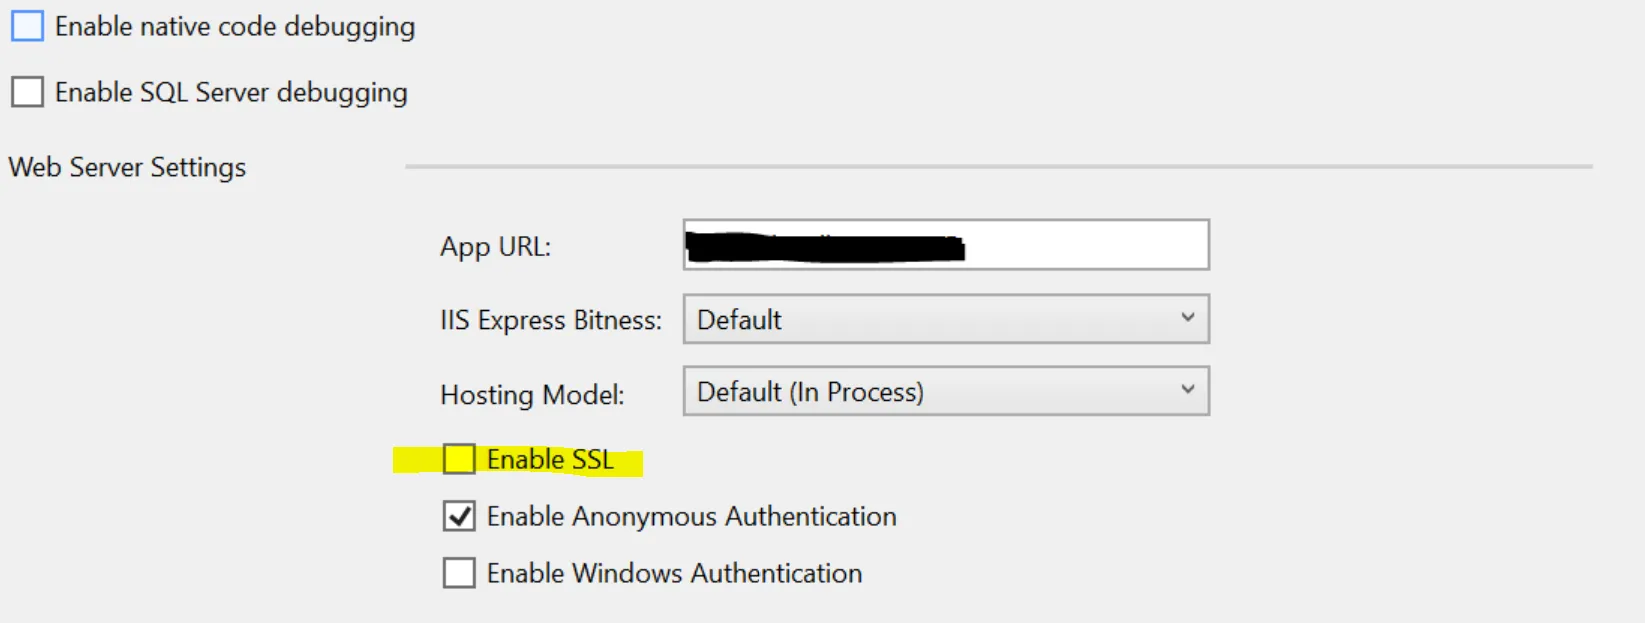Viewport: 1645px width, 623px height.
Task: Click the blacked-out URL text in App URL
Action: tap(825, 246)
